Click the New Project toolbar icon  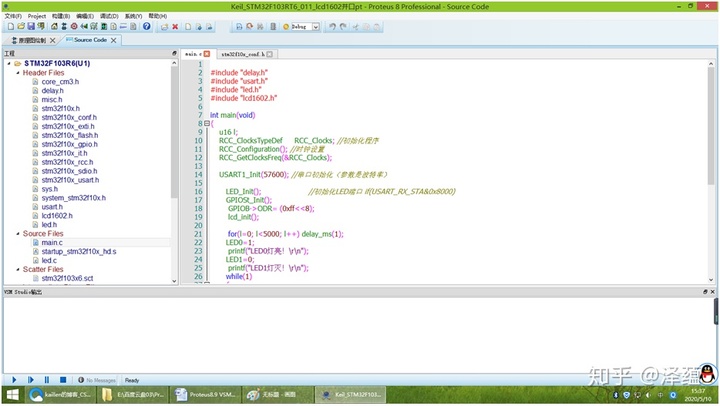(x=11, y=27)
